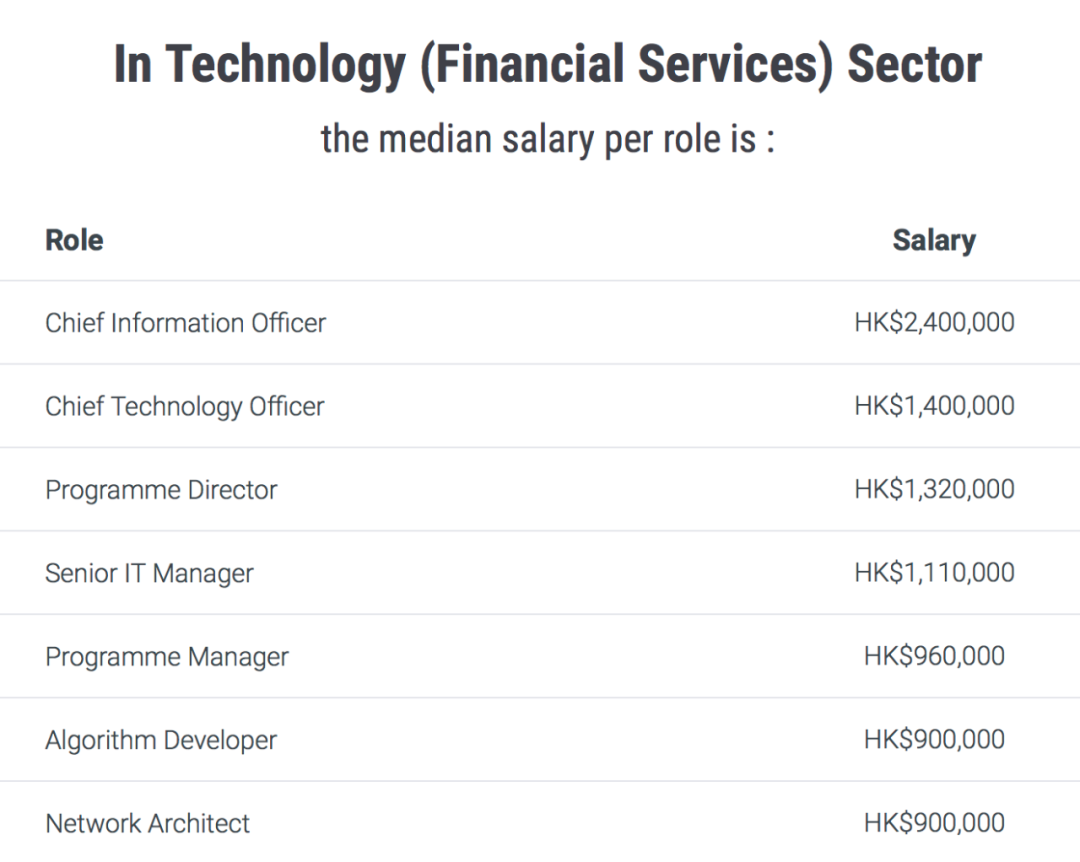Click the median salary per role subtitle
Image resolution: width=1080 pixels, height=862 pixels.
pos(548,139)
